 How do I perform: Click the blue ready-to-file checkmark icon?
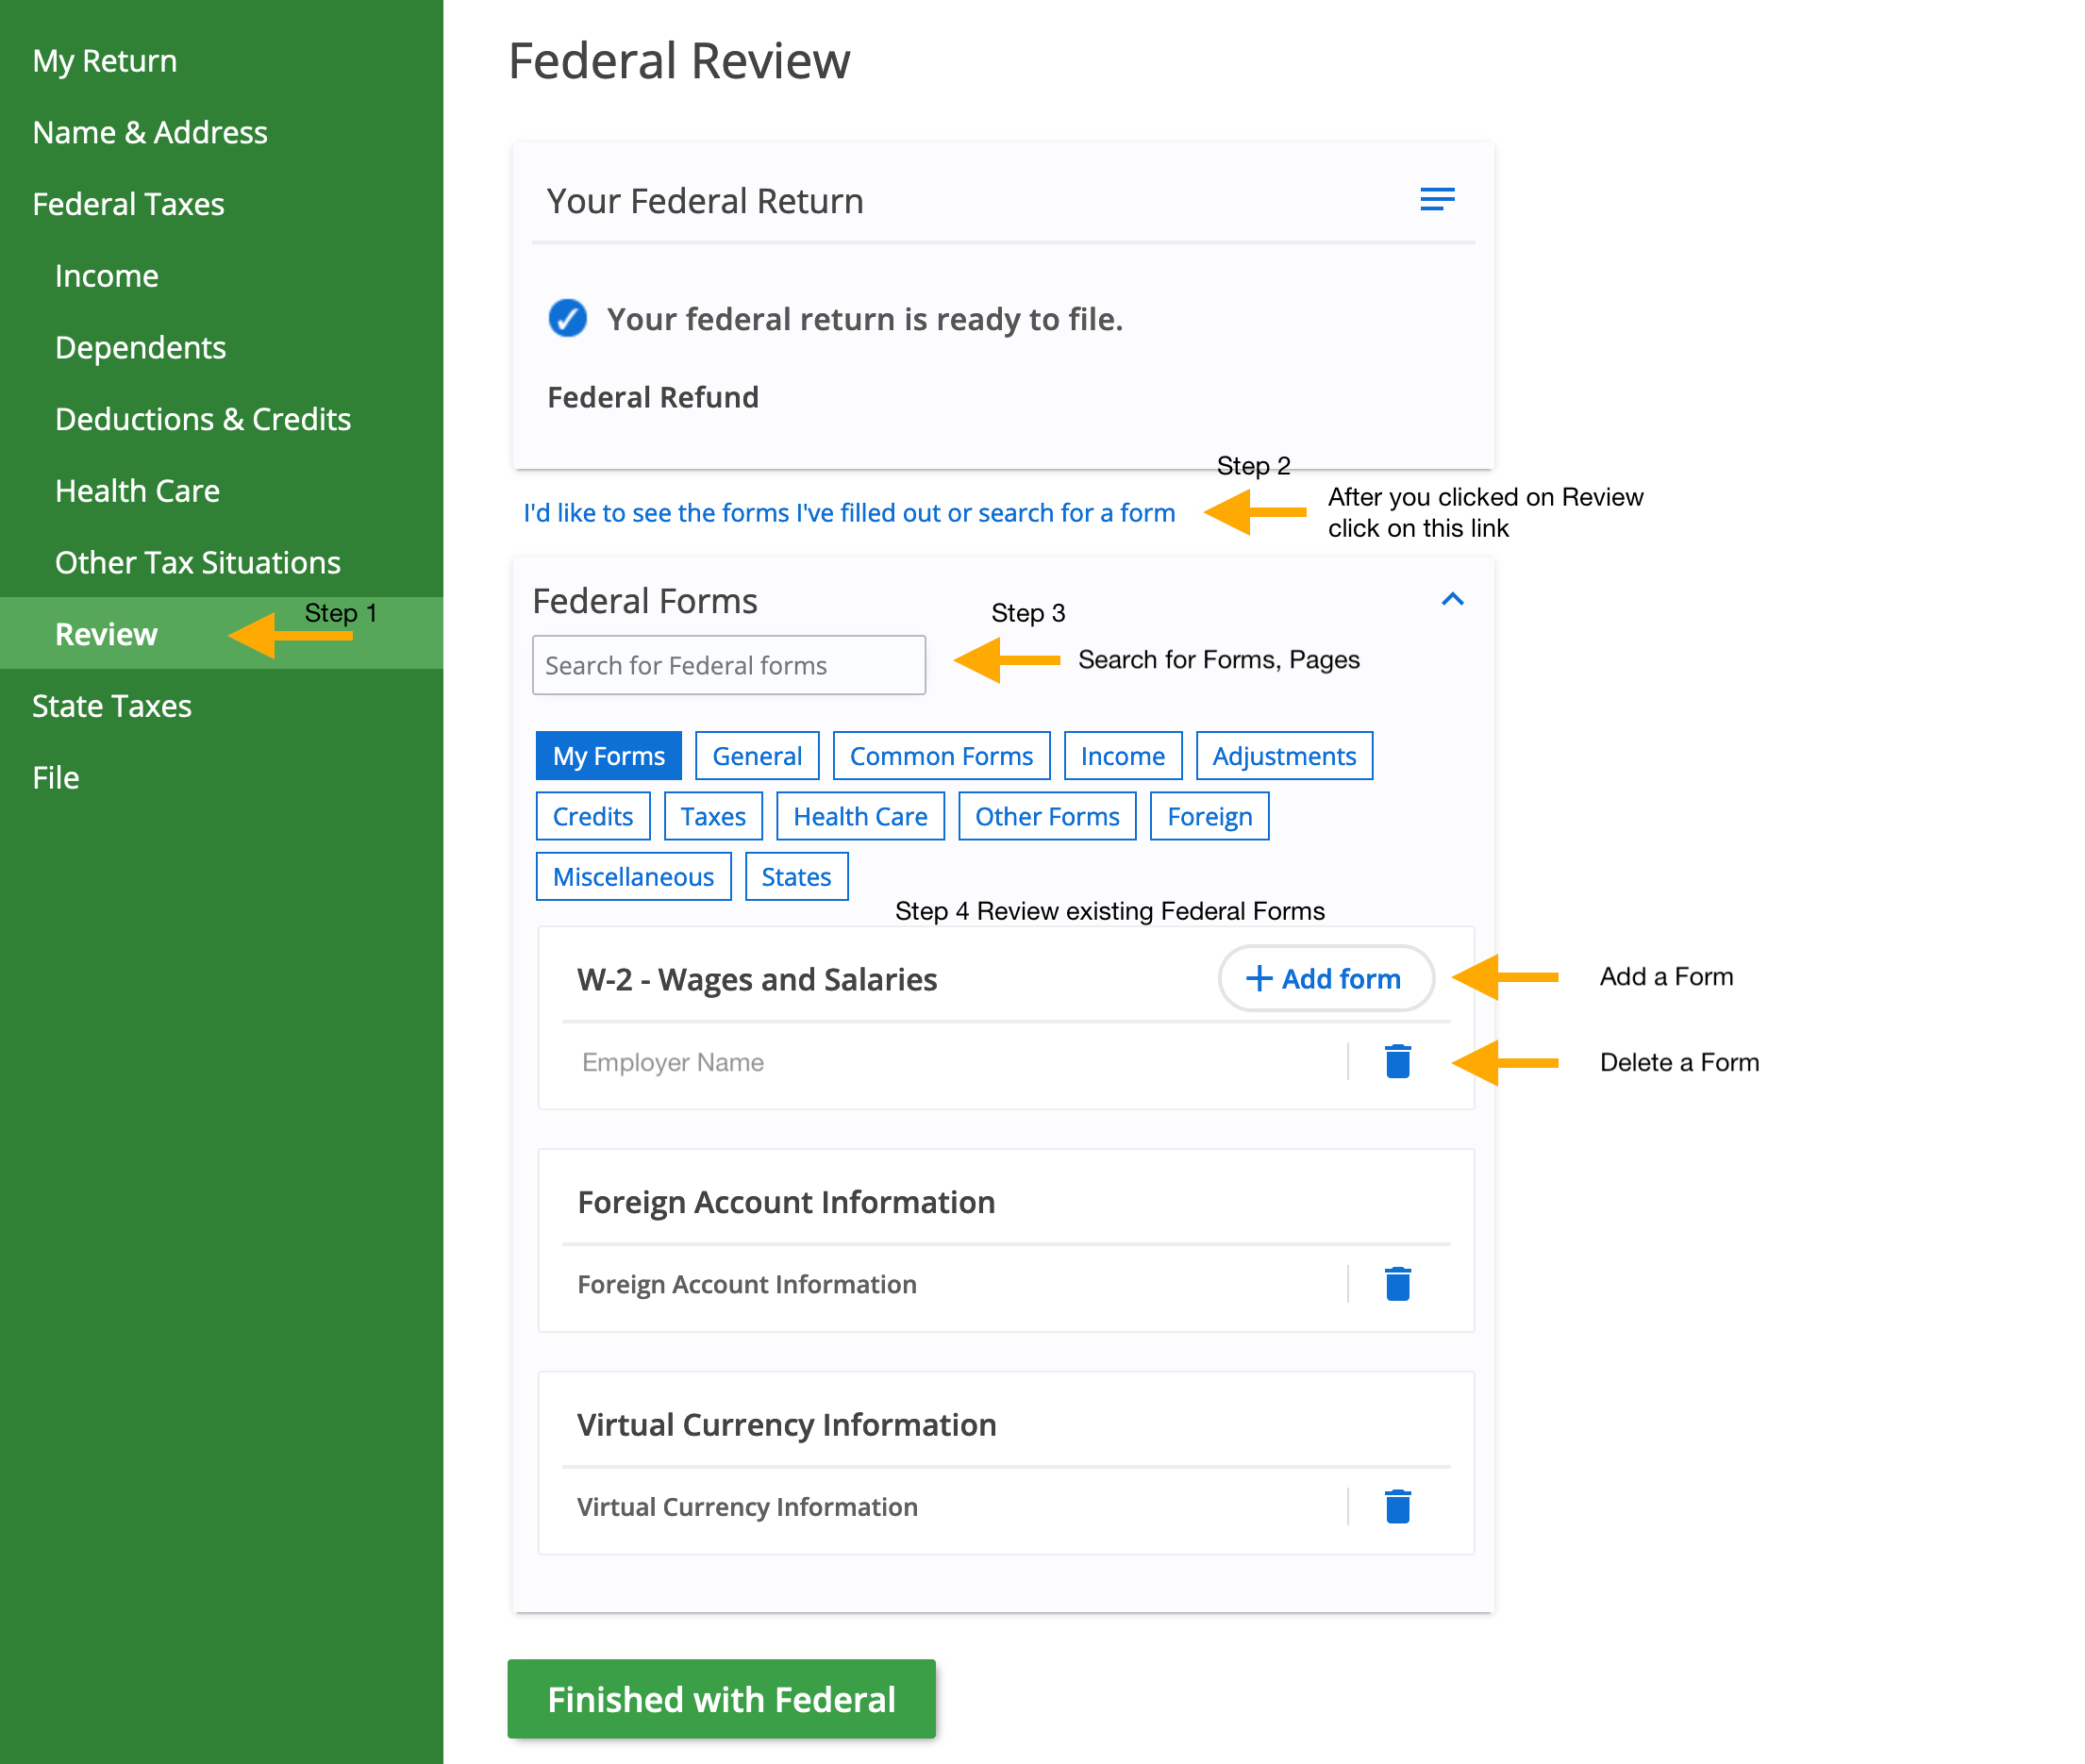pyautogui.click(x=567, y=319)
